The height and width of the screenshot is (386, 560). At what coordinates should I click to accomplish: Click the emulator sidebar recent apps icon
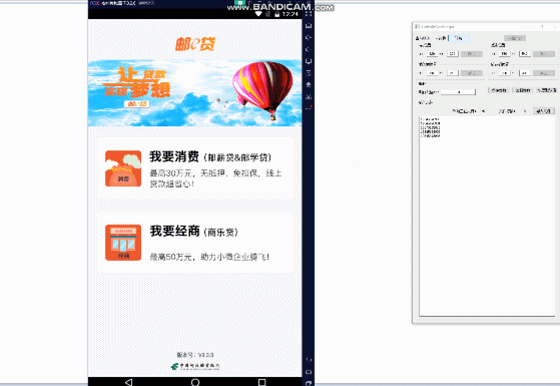tap(309, 383)
